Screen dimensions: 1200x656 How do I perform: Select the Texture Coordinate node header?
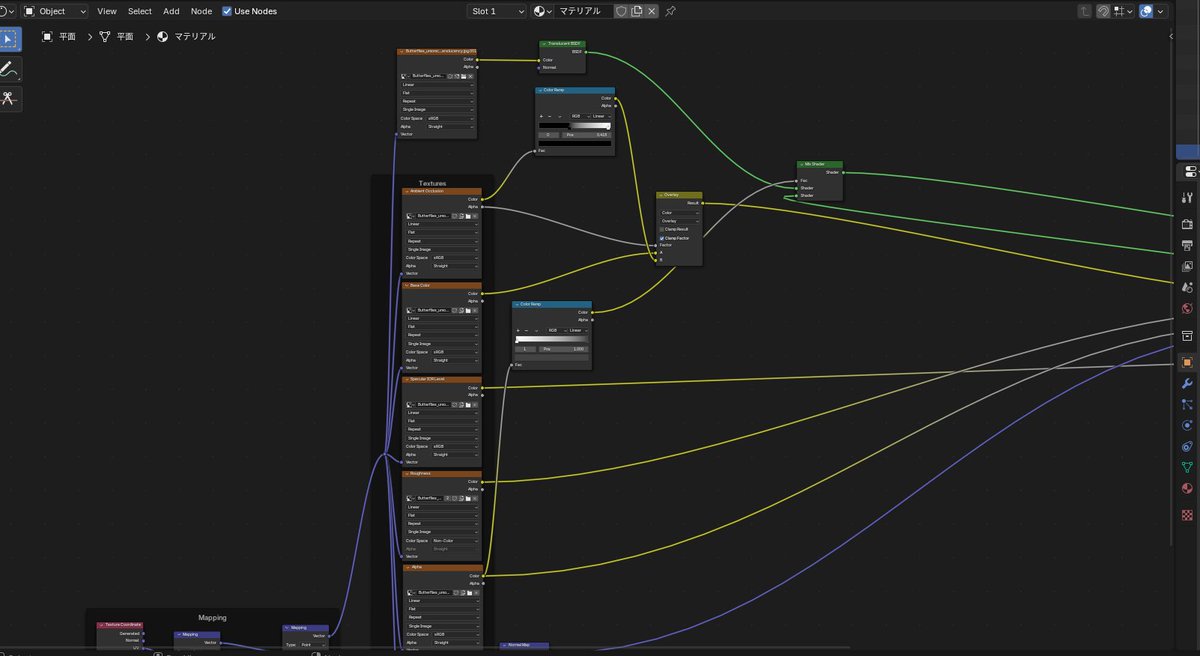coord(120,625)
